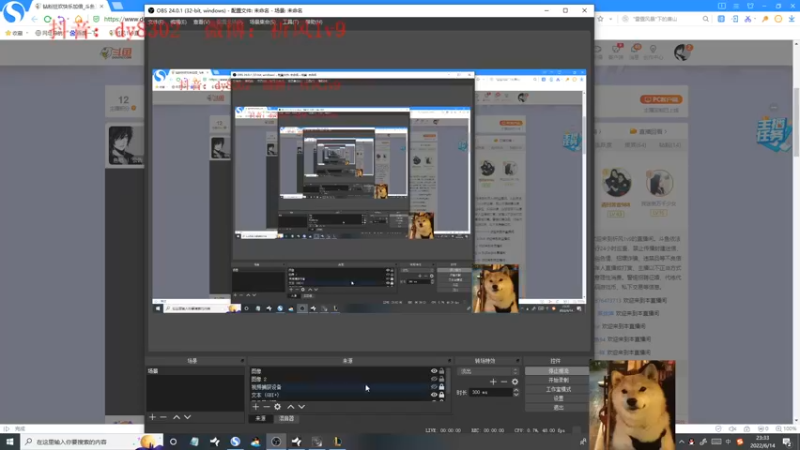The height and width of the screenshot is (450, 800).
Task: Enable 工作室模式 button
Action: [x=558, y=389]
